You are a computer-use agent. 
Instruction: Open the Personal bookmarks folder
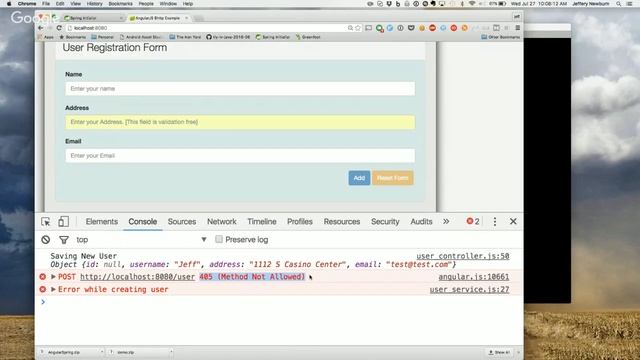click(x=102, y=37)
